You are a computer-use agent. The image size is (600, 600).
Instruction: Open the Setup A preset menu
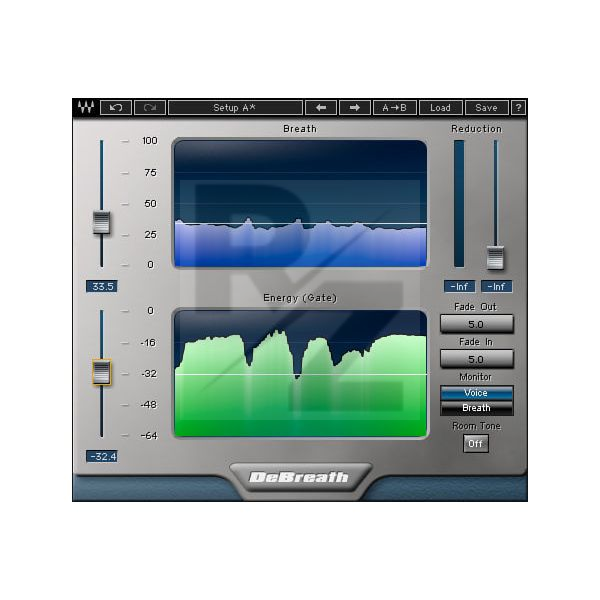pos(234,108)
